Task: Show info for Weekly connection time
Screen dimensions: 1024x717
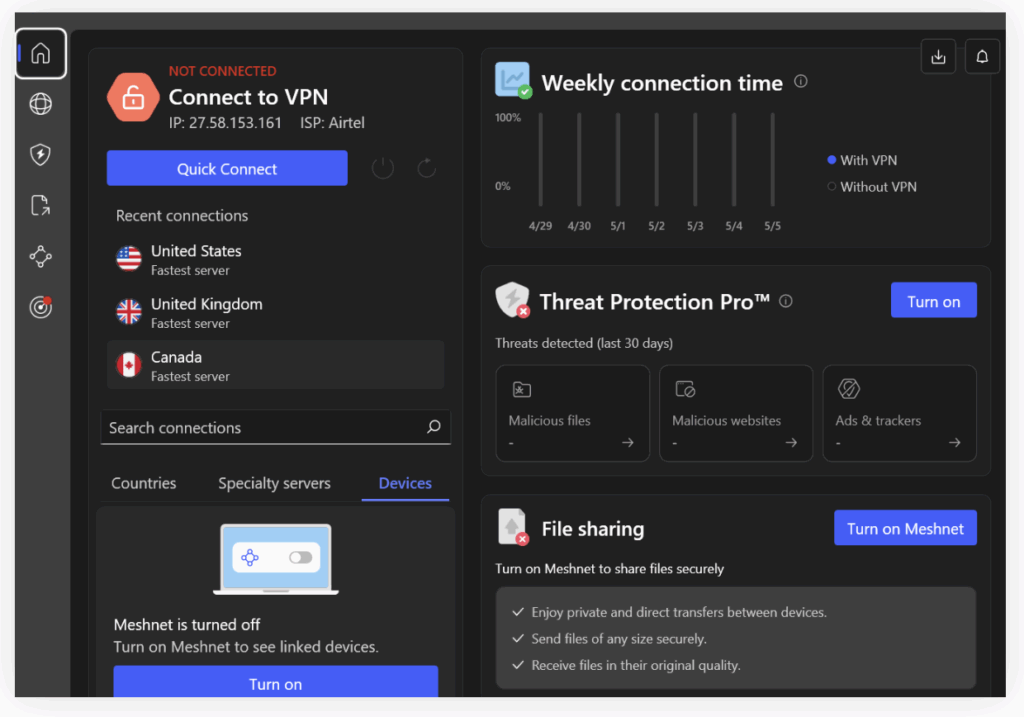Action: pyautogui.click(x=801, y=82)
